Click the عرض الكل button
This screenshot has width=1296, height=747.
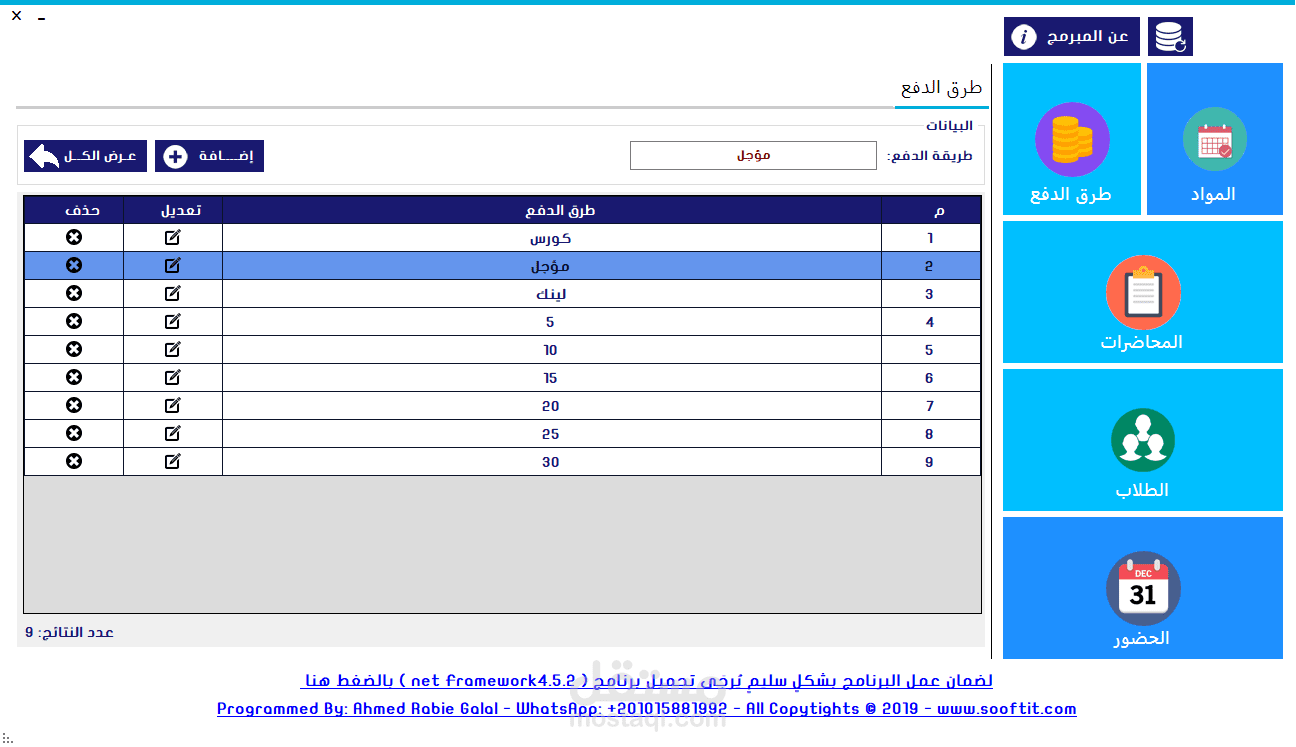(86, 156)
